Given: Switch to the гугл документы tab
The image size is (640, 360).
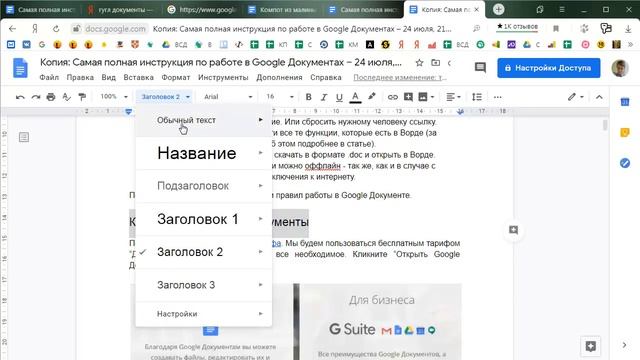Looking at the screenshot, I should pos(120,9).
